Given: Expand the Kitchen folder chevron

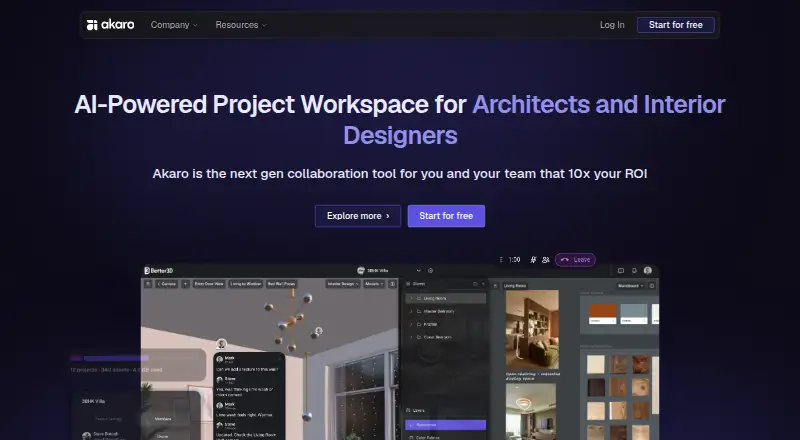Looking at the screenshot, I should point(411,324).
